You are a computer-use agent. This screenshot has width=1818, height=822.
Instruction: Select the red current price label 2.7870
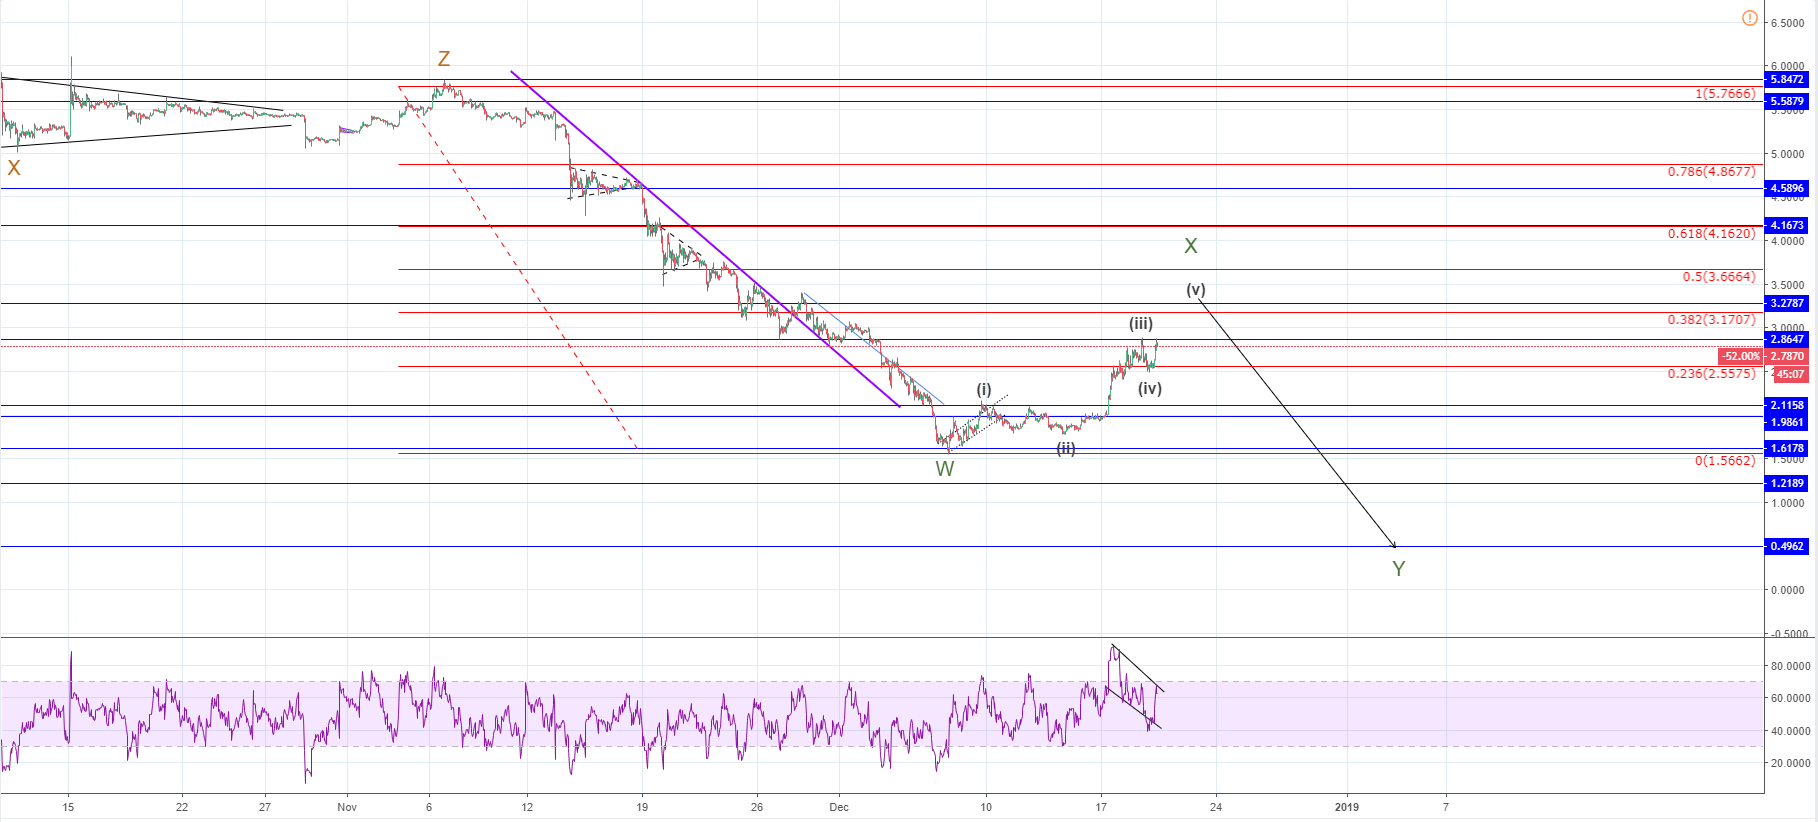pyautogui.click(x=1786, y=356)
